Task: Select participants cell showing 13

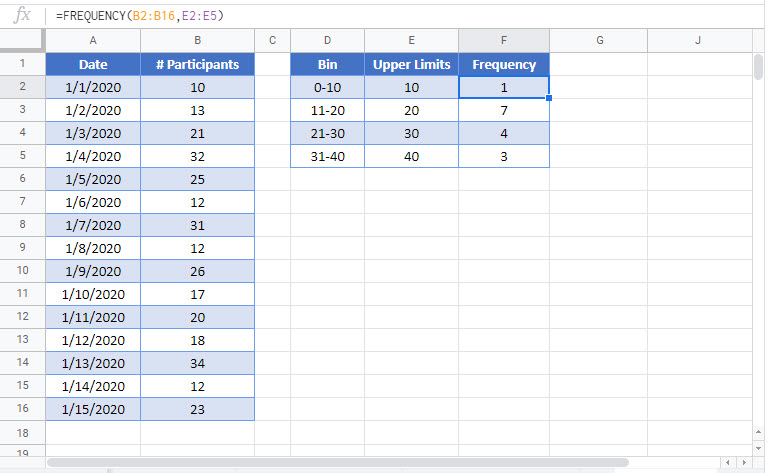Action: point(197,110)
